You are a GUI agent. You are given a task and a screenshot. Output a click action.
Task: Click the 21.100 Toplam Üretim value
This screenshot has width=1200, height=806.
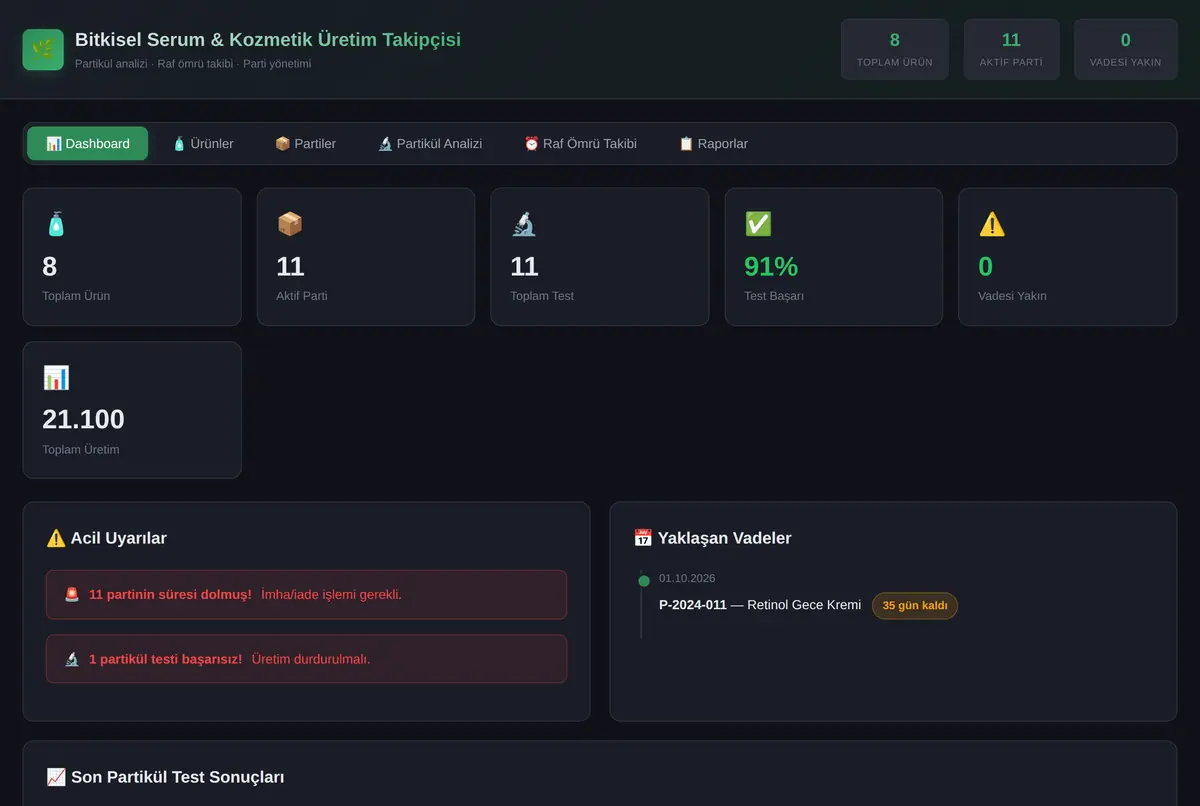83,419
